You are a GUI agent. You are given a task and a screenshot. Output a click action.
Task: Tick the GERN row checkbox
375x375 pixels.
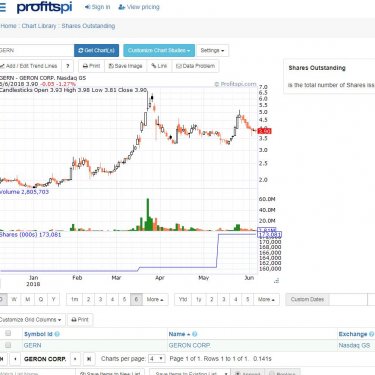[8, 345]
